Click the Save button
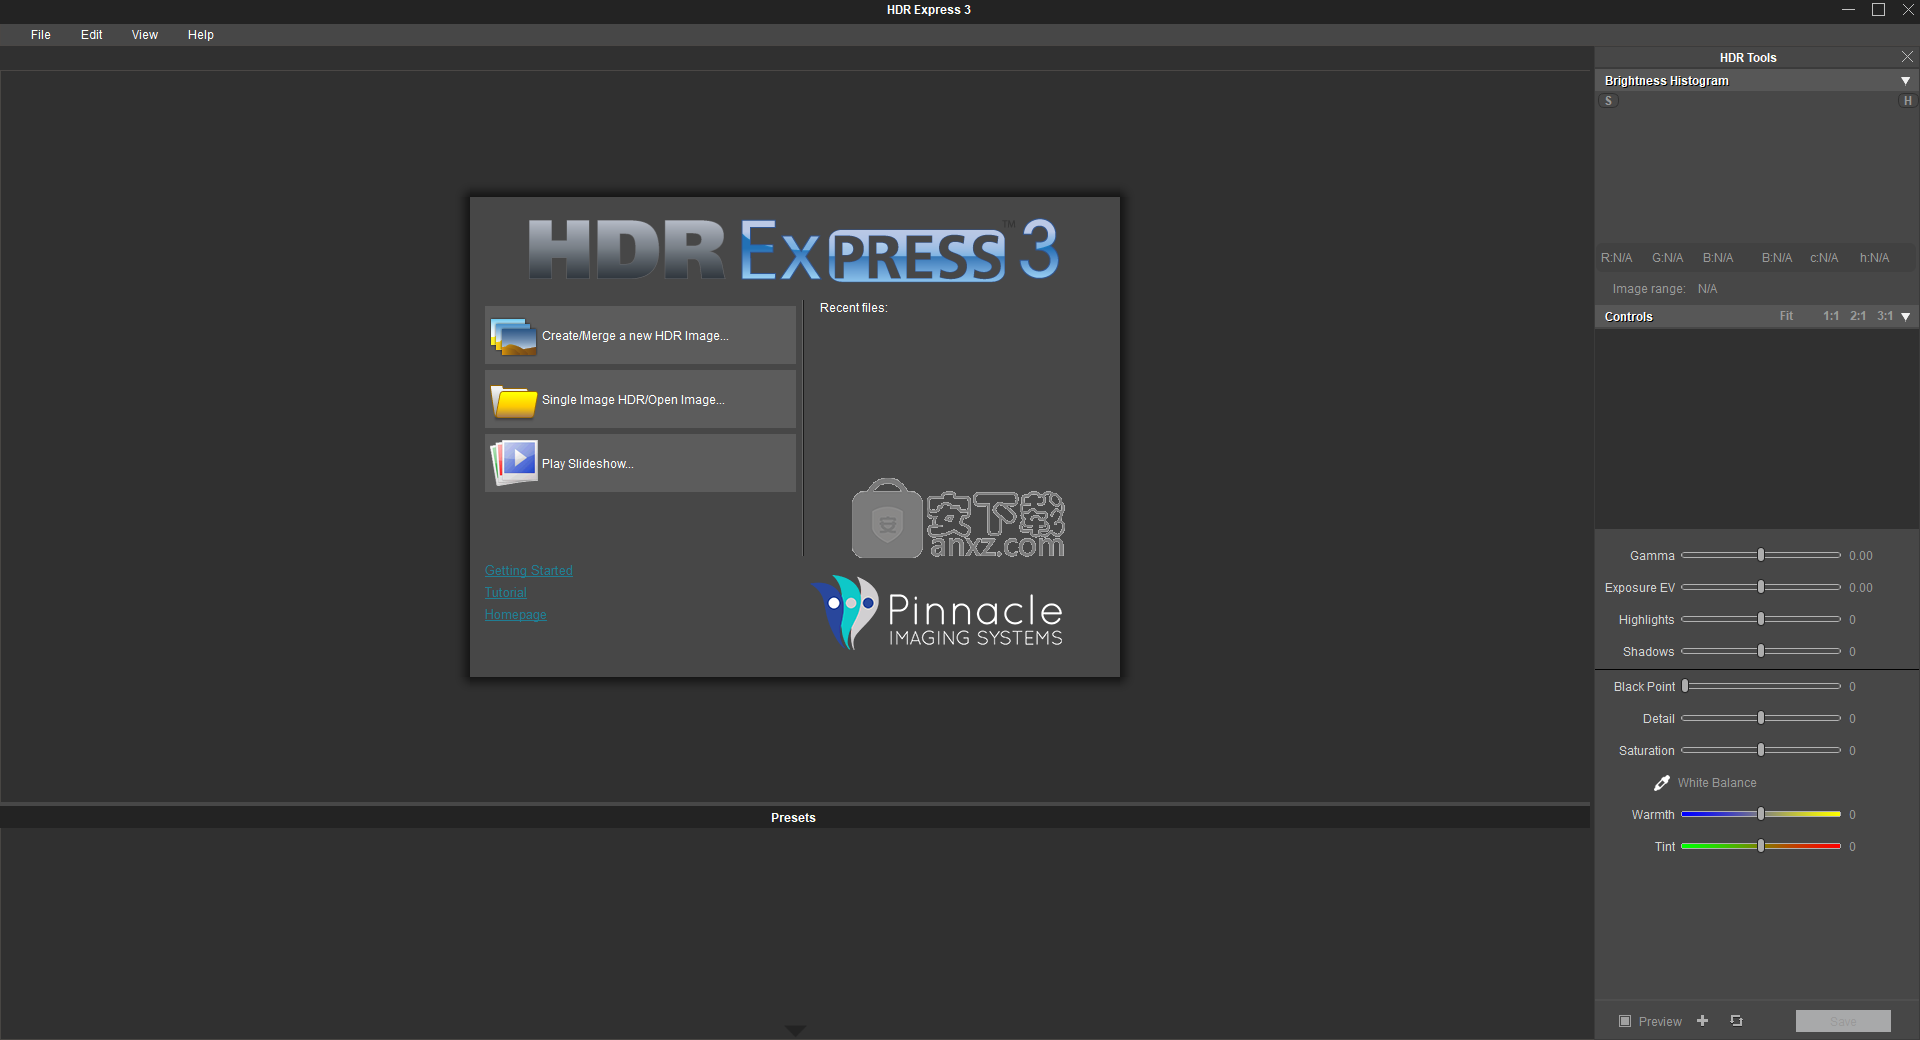 click(x=1843, y=1021)
